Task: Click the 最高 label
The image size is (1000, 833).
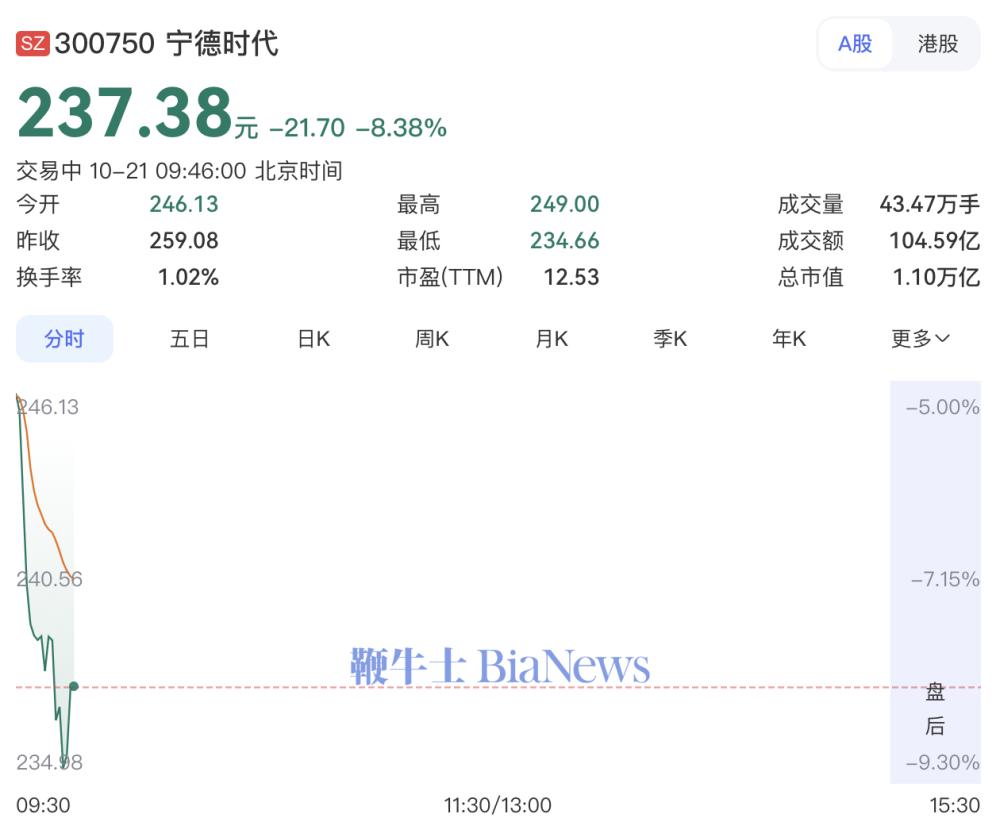Action: (418, 204)
